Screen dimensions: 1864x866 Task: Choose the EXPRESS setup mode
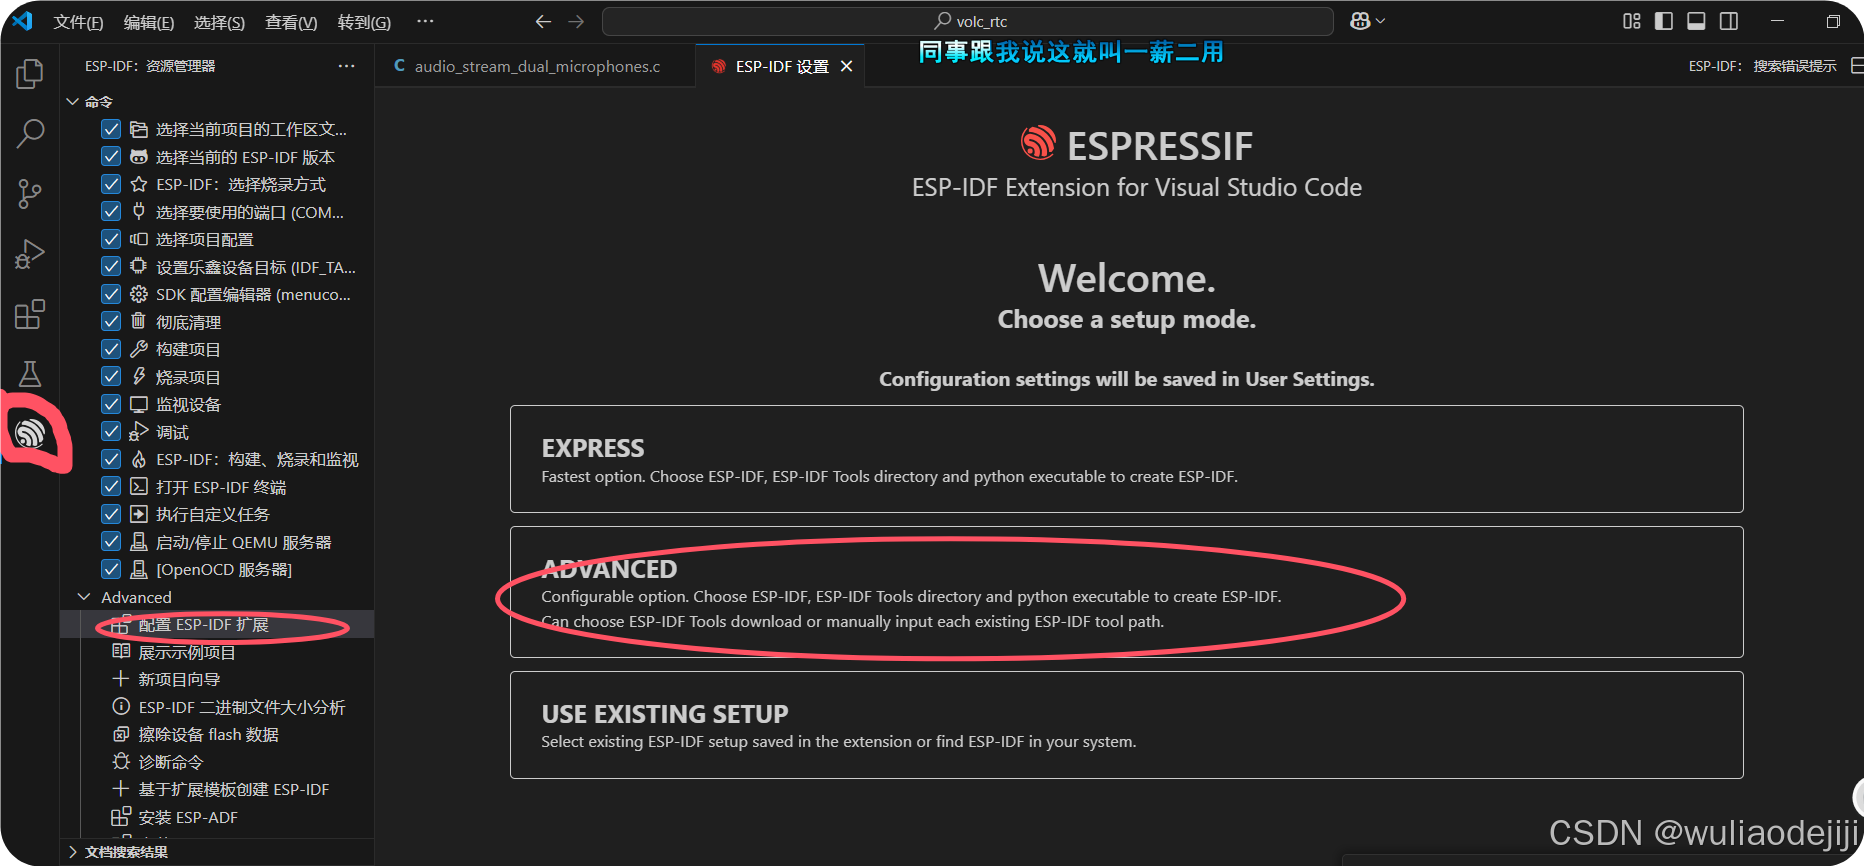[1126, 459]
